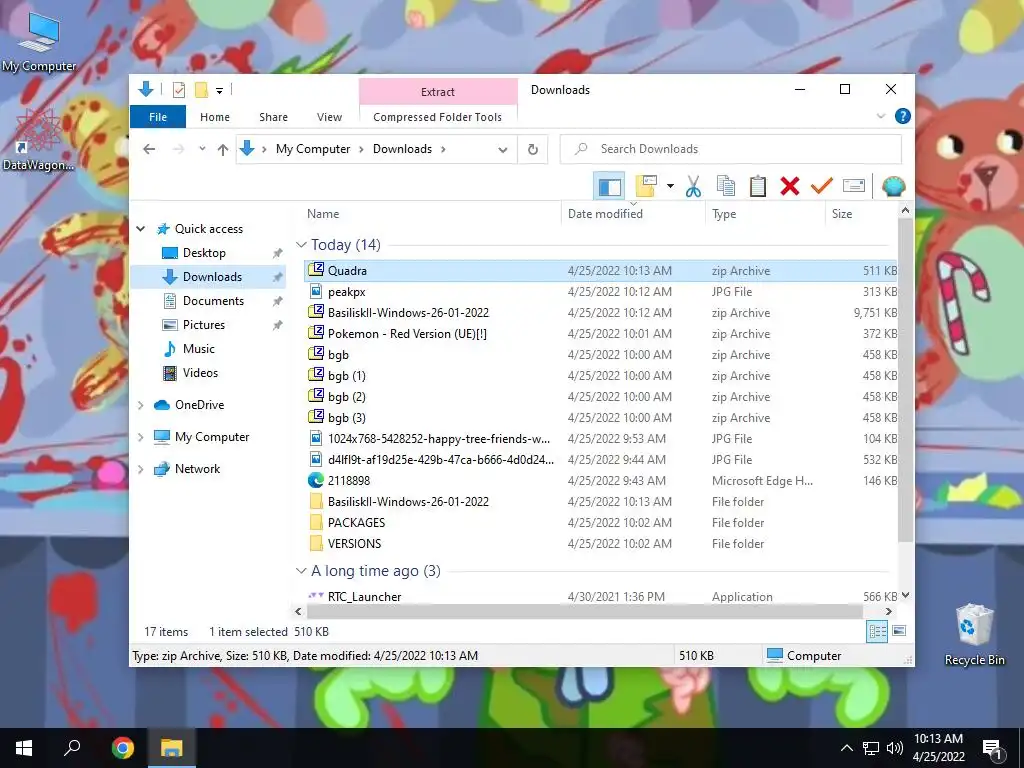
Task: Go back with the Back arrow button
Action: (149, 149)
